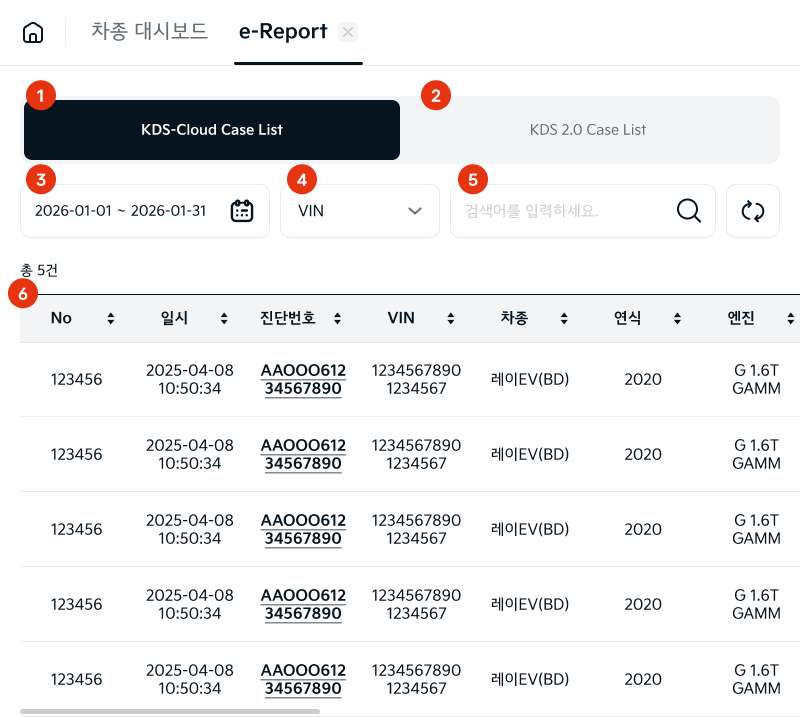Click the 일시 column header label
The width and height of the screenshot is (800, 717).
pos(174,318)
